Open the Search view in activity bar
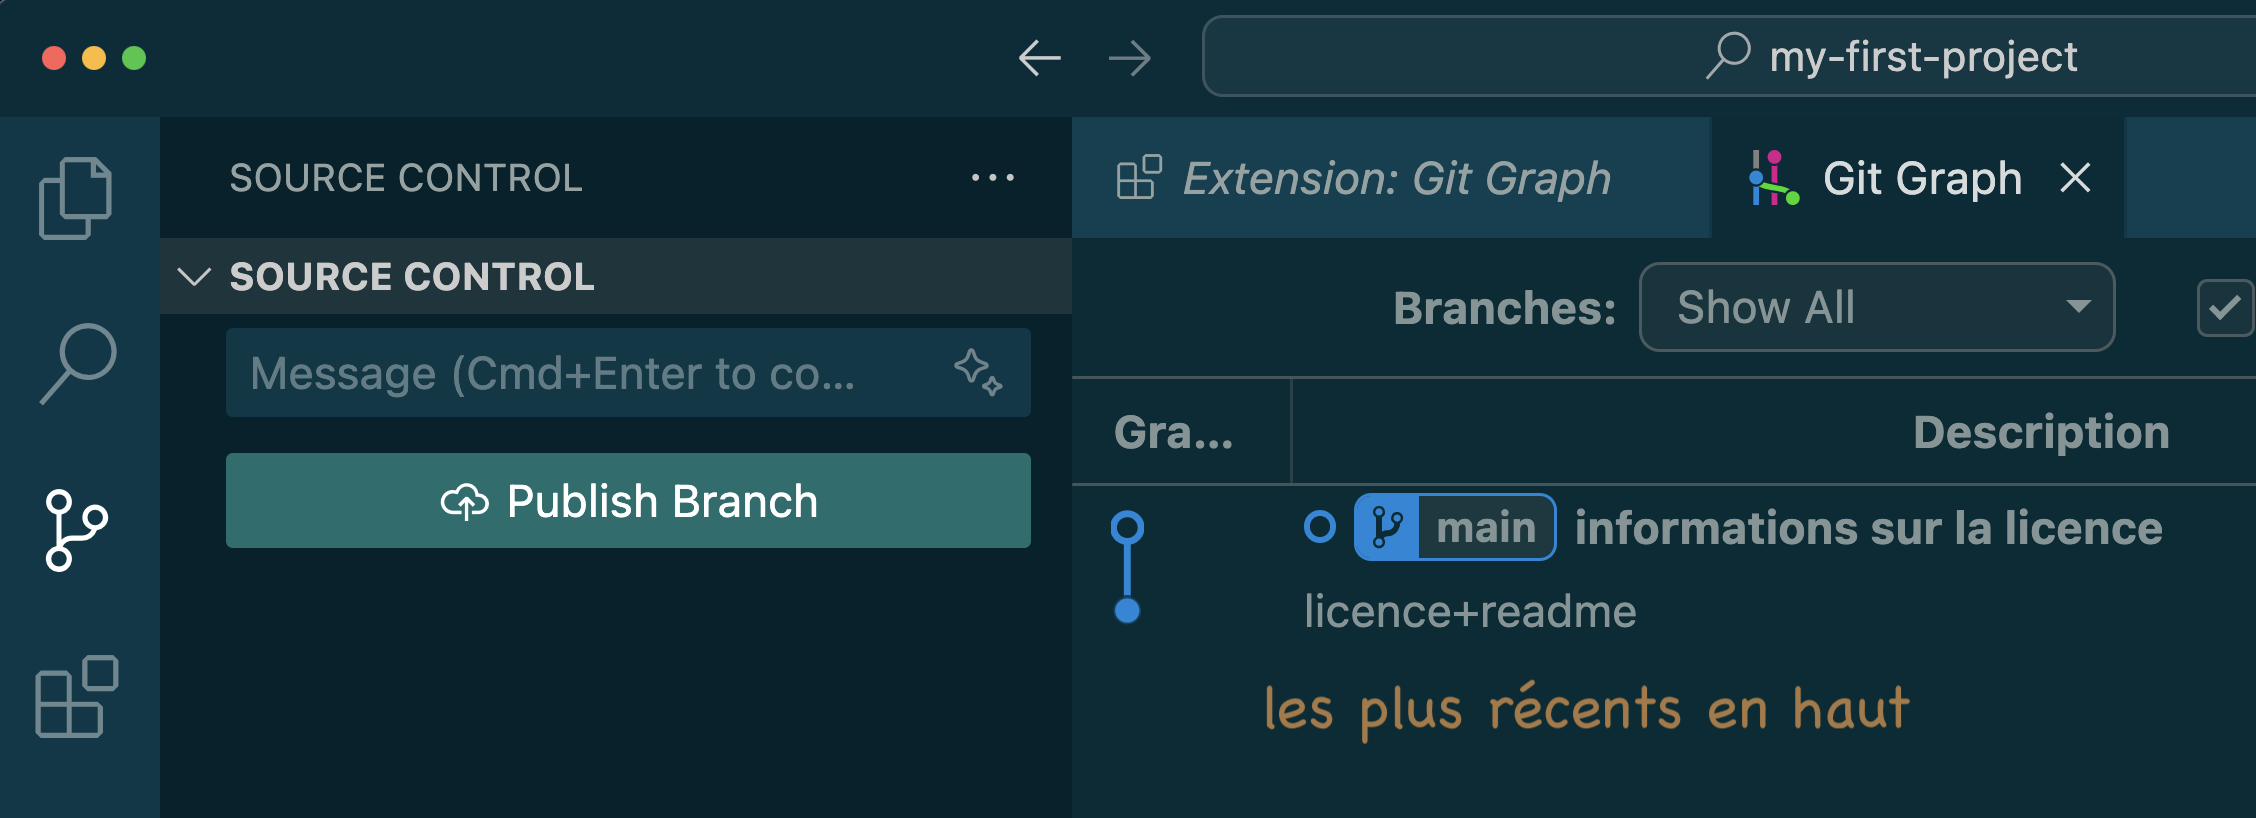2256x818 pixels. (78, 363)
